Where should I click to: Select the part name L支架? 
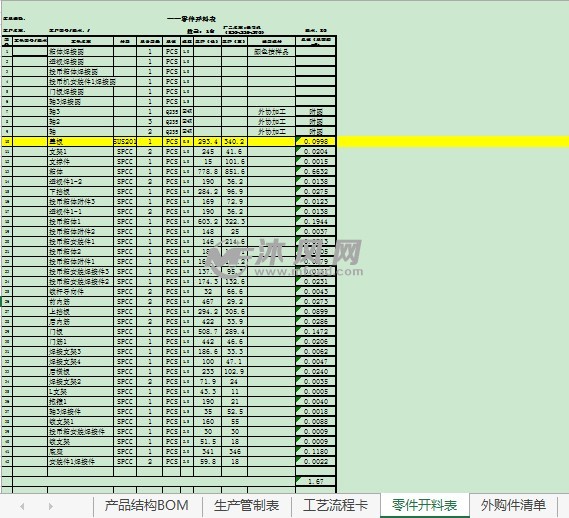(58, 392)
